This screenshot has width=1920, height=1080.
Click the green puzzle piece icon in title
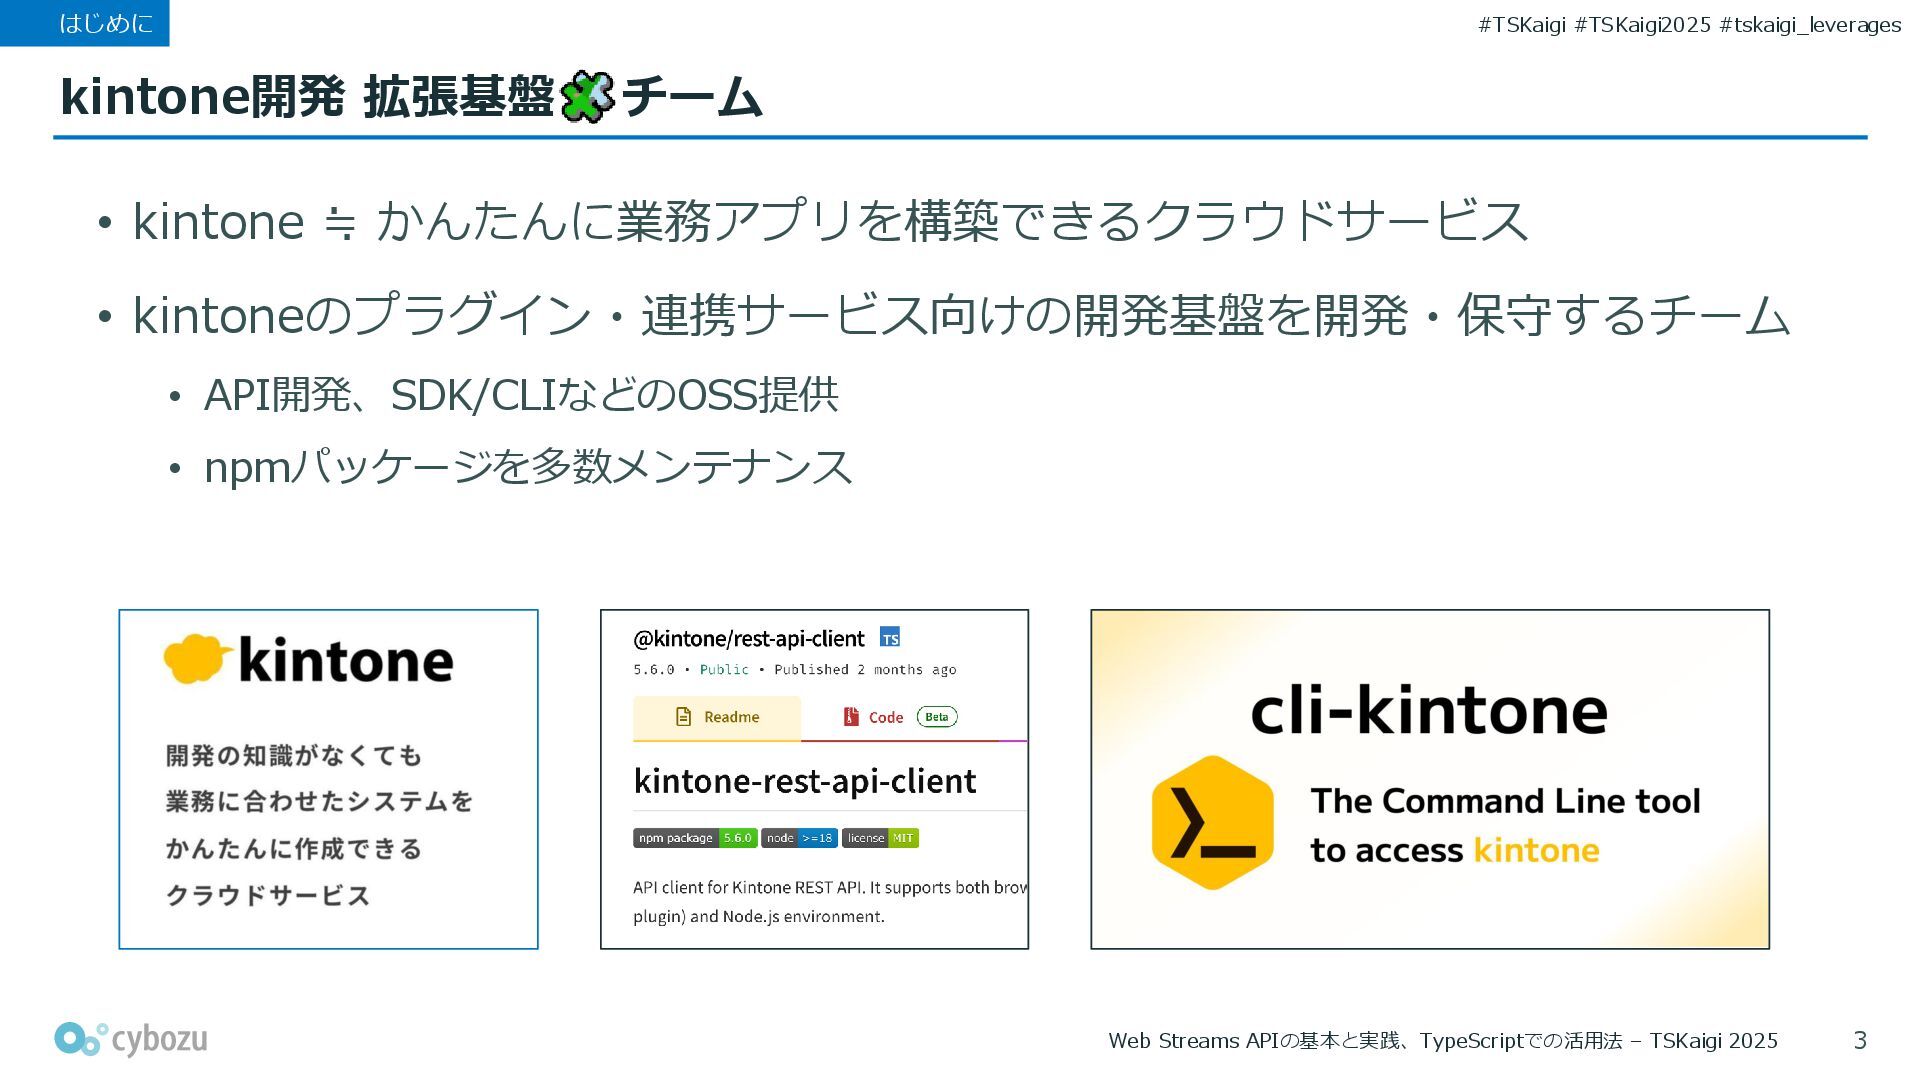(x=587, y=97)
